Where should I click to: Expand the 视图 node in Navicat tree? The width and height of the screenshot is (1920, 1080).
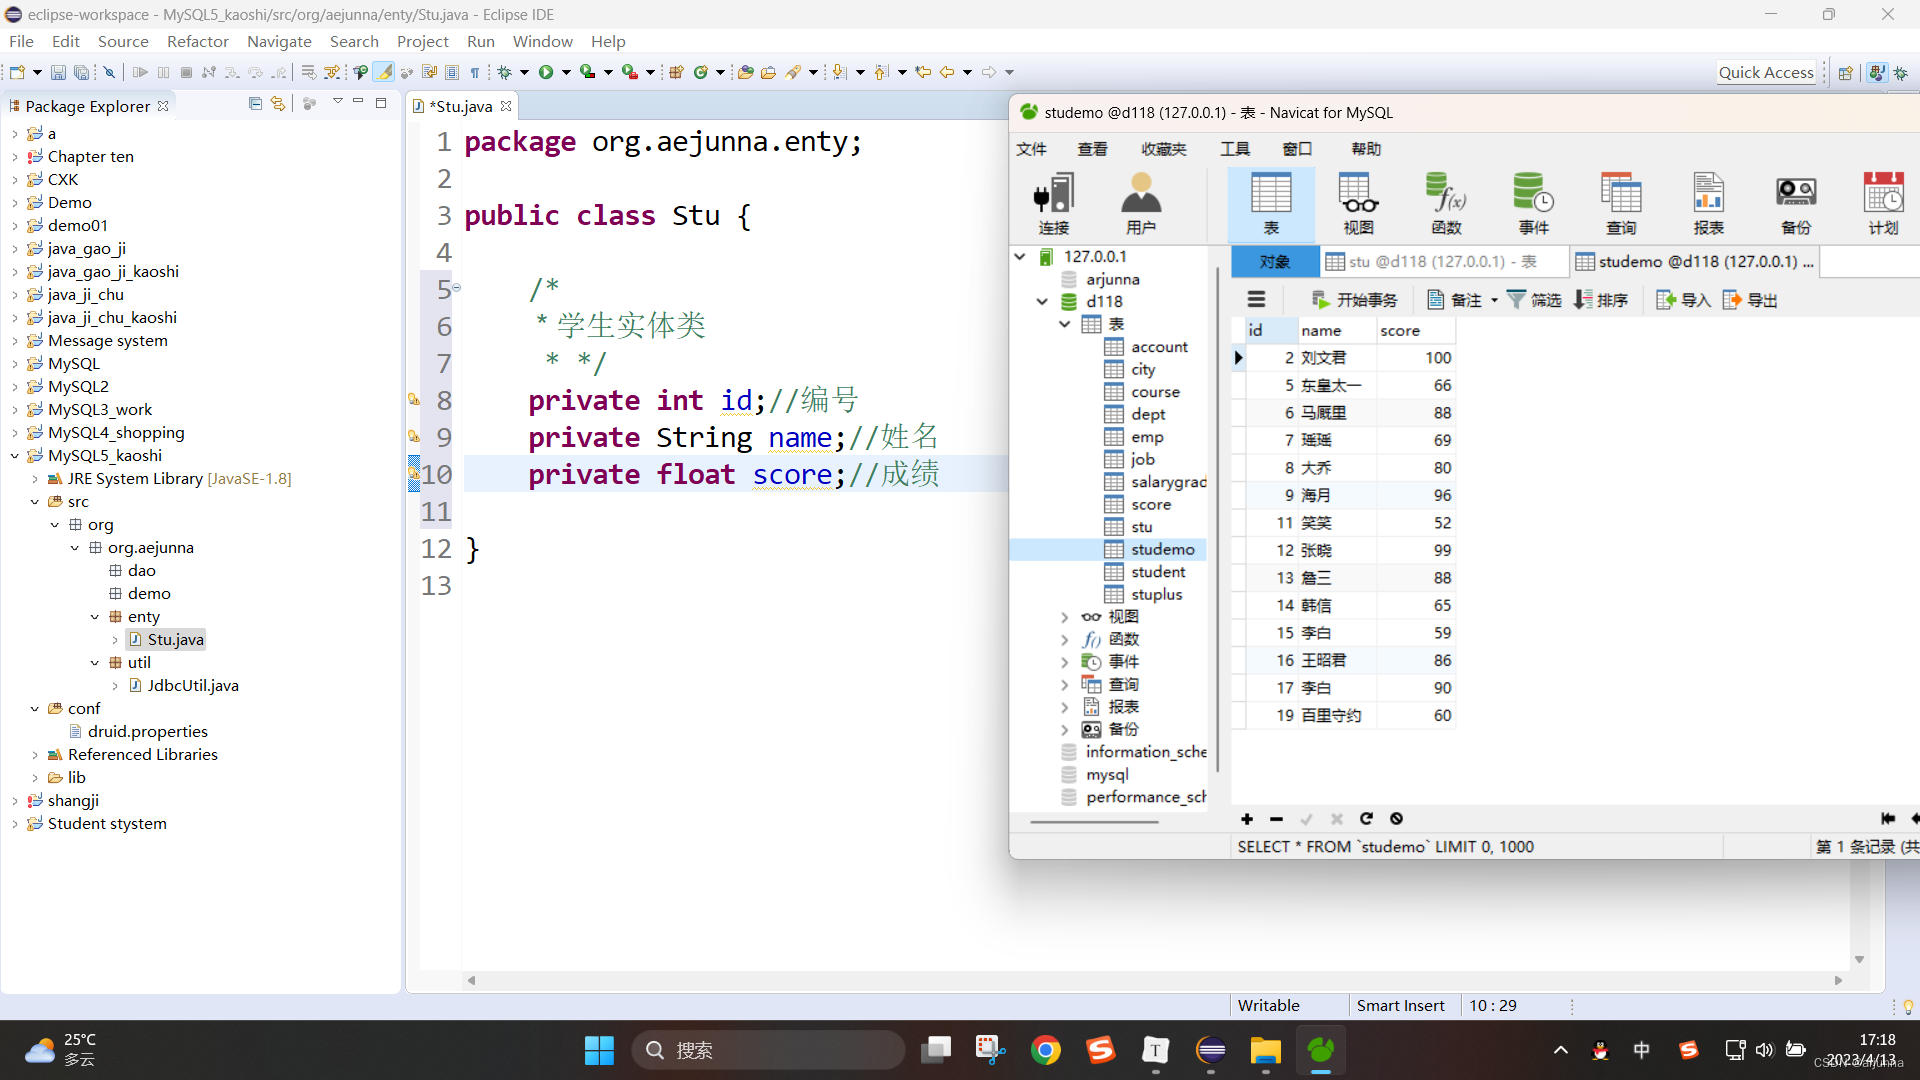tap(1065, 617)
